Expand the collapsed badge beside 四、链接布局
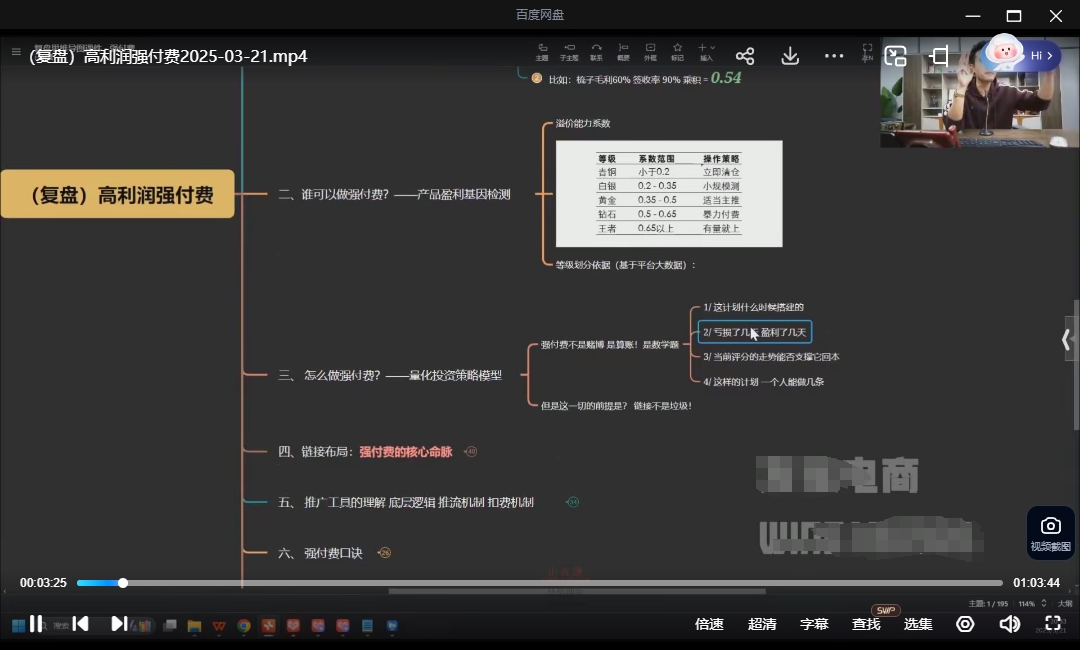Screen dimensions: 1080x650 pyautogui.click(x=471, y=452)
